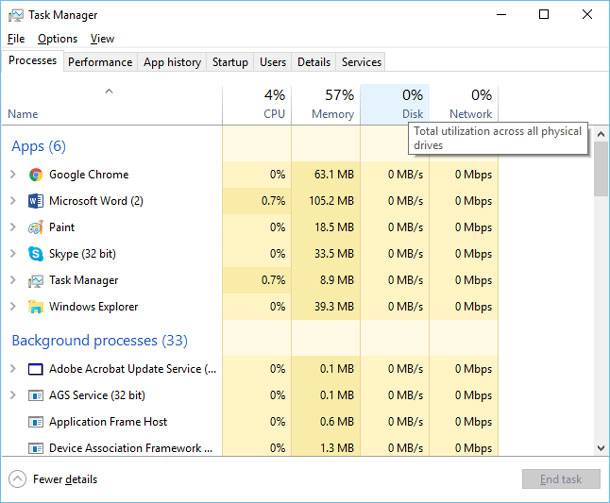Click Google Chrome's 63.1 MB memory value
This screenshot has height=503, width=610.
[x=334, y=175]
